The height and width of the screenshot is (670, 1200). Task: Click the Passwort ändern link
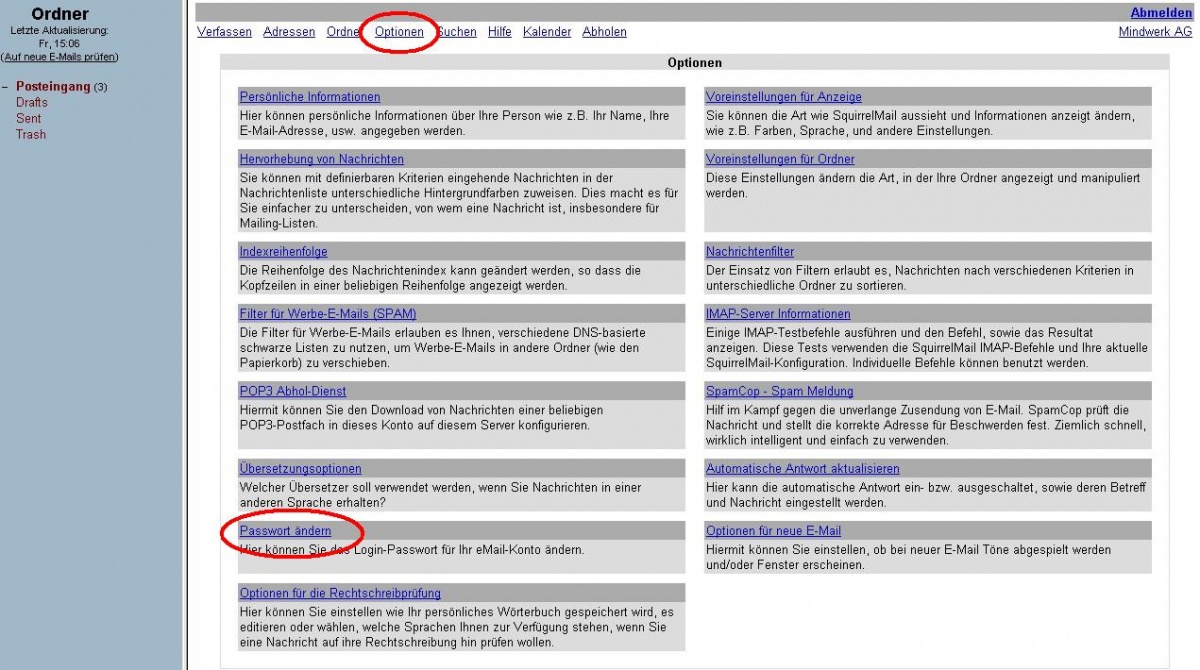click(x=285, y=531)
